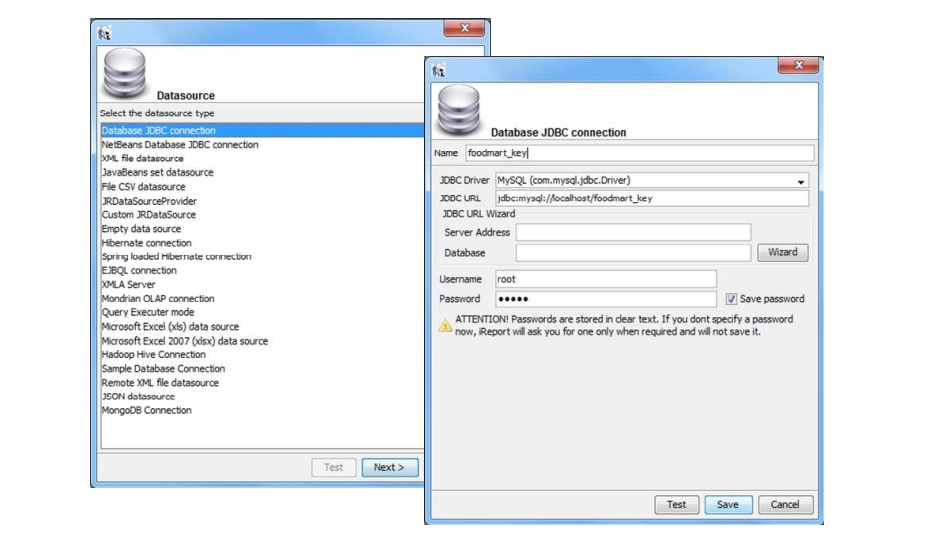Click the Password field
Screen dimensions: 932x547
click(x=606, y=298)
